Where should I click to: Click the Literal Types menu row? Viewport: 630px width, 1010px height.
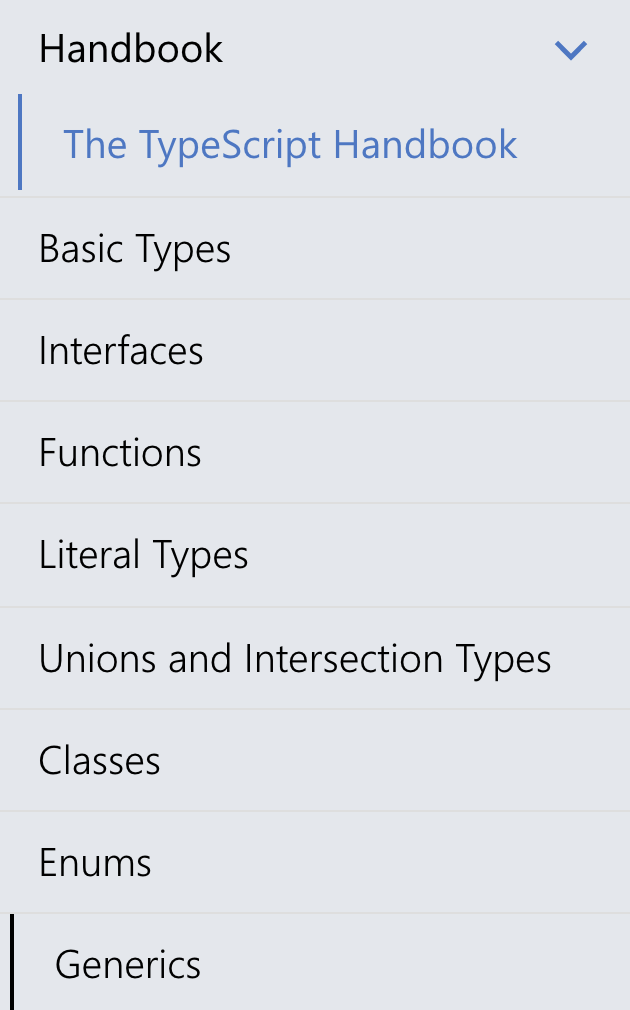click(x=144, y=555)
